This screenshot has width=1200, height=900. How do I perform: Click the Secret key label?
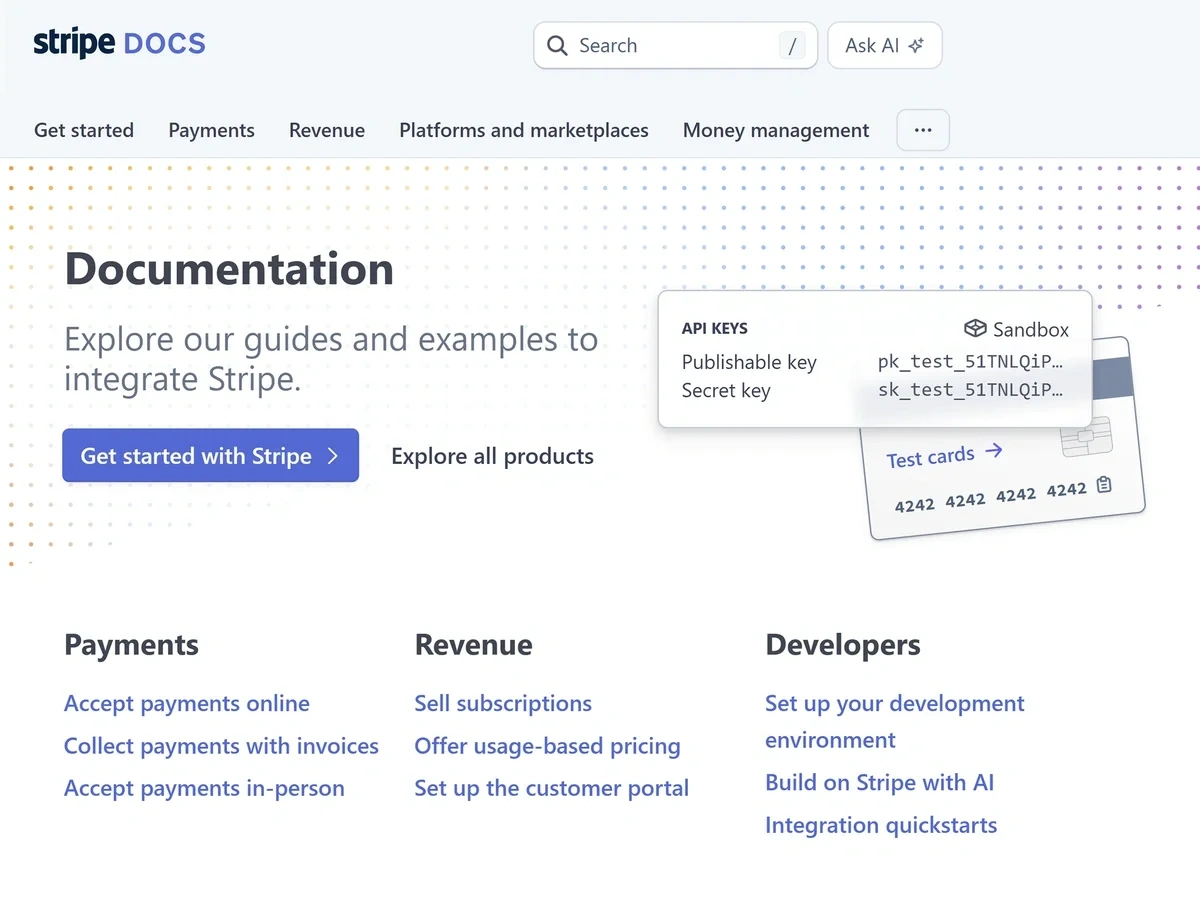[726, 390]
